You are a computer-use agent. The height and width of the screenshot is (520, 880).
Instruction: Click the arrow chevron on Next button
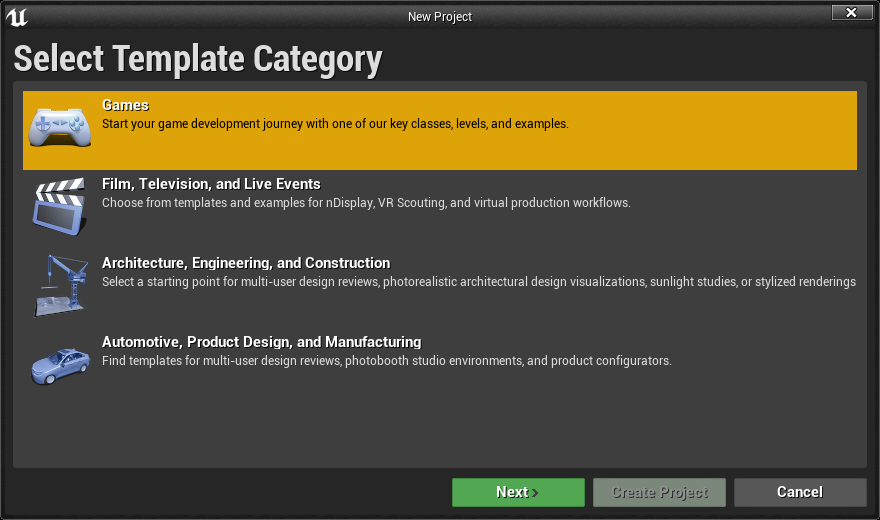[x=535, y=493]
